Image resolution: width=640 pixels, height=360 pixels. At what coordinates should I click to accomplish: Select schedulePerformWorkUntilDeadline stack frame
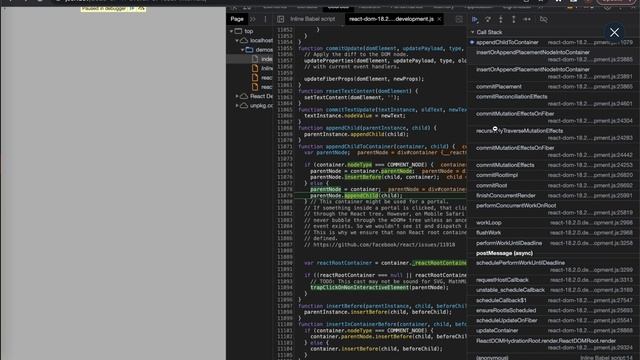(x=554, y=266)
